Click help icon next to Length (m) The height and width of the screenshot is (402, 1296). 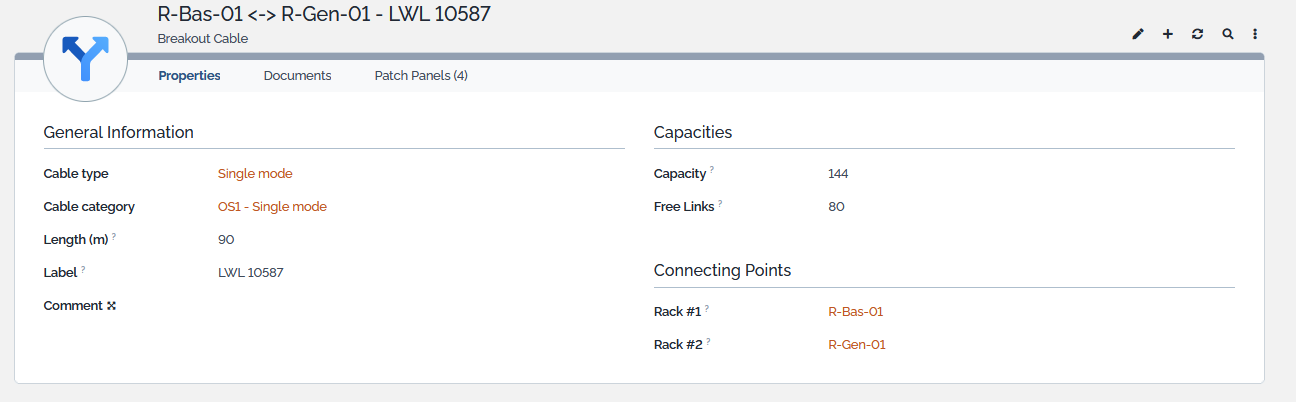pyautogui.click(x=114, y=237)
